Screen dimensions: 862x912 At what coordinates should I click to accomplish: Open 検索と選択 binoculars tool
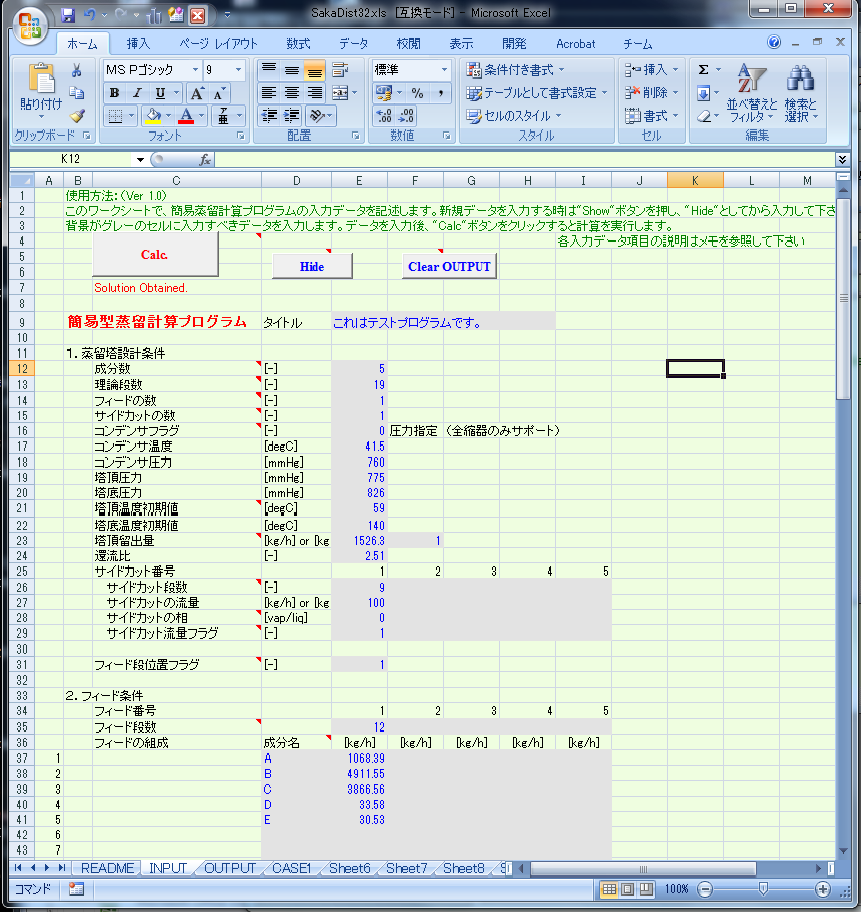click(801, 93)
